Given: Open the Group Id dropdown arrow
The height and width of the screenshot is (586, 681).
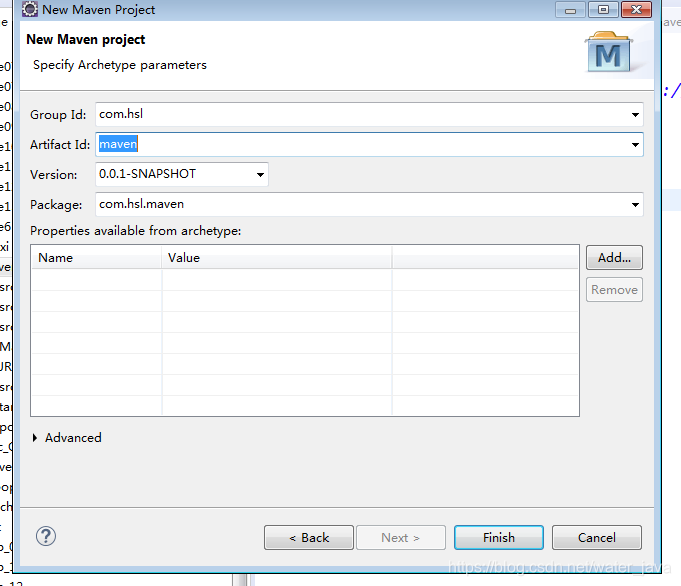Looking at the screenshot, I should click(x=635, y=115).
